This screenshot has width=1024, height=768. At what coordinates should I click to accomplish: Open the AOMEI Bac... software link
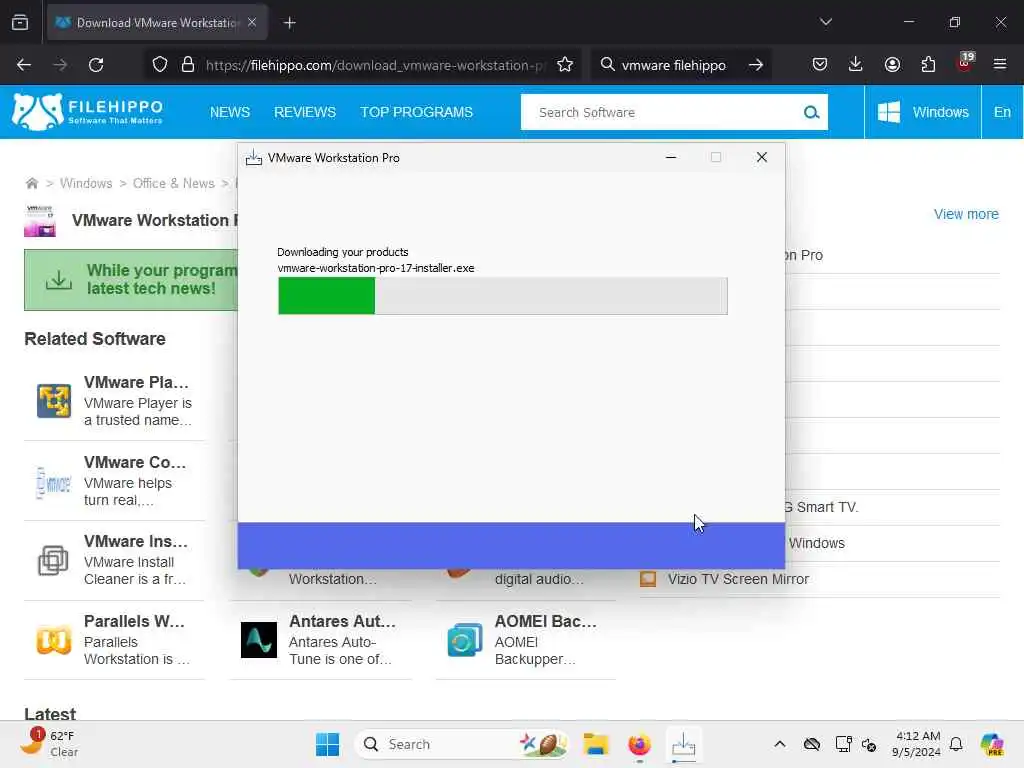tap(546, 621)
